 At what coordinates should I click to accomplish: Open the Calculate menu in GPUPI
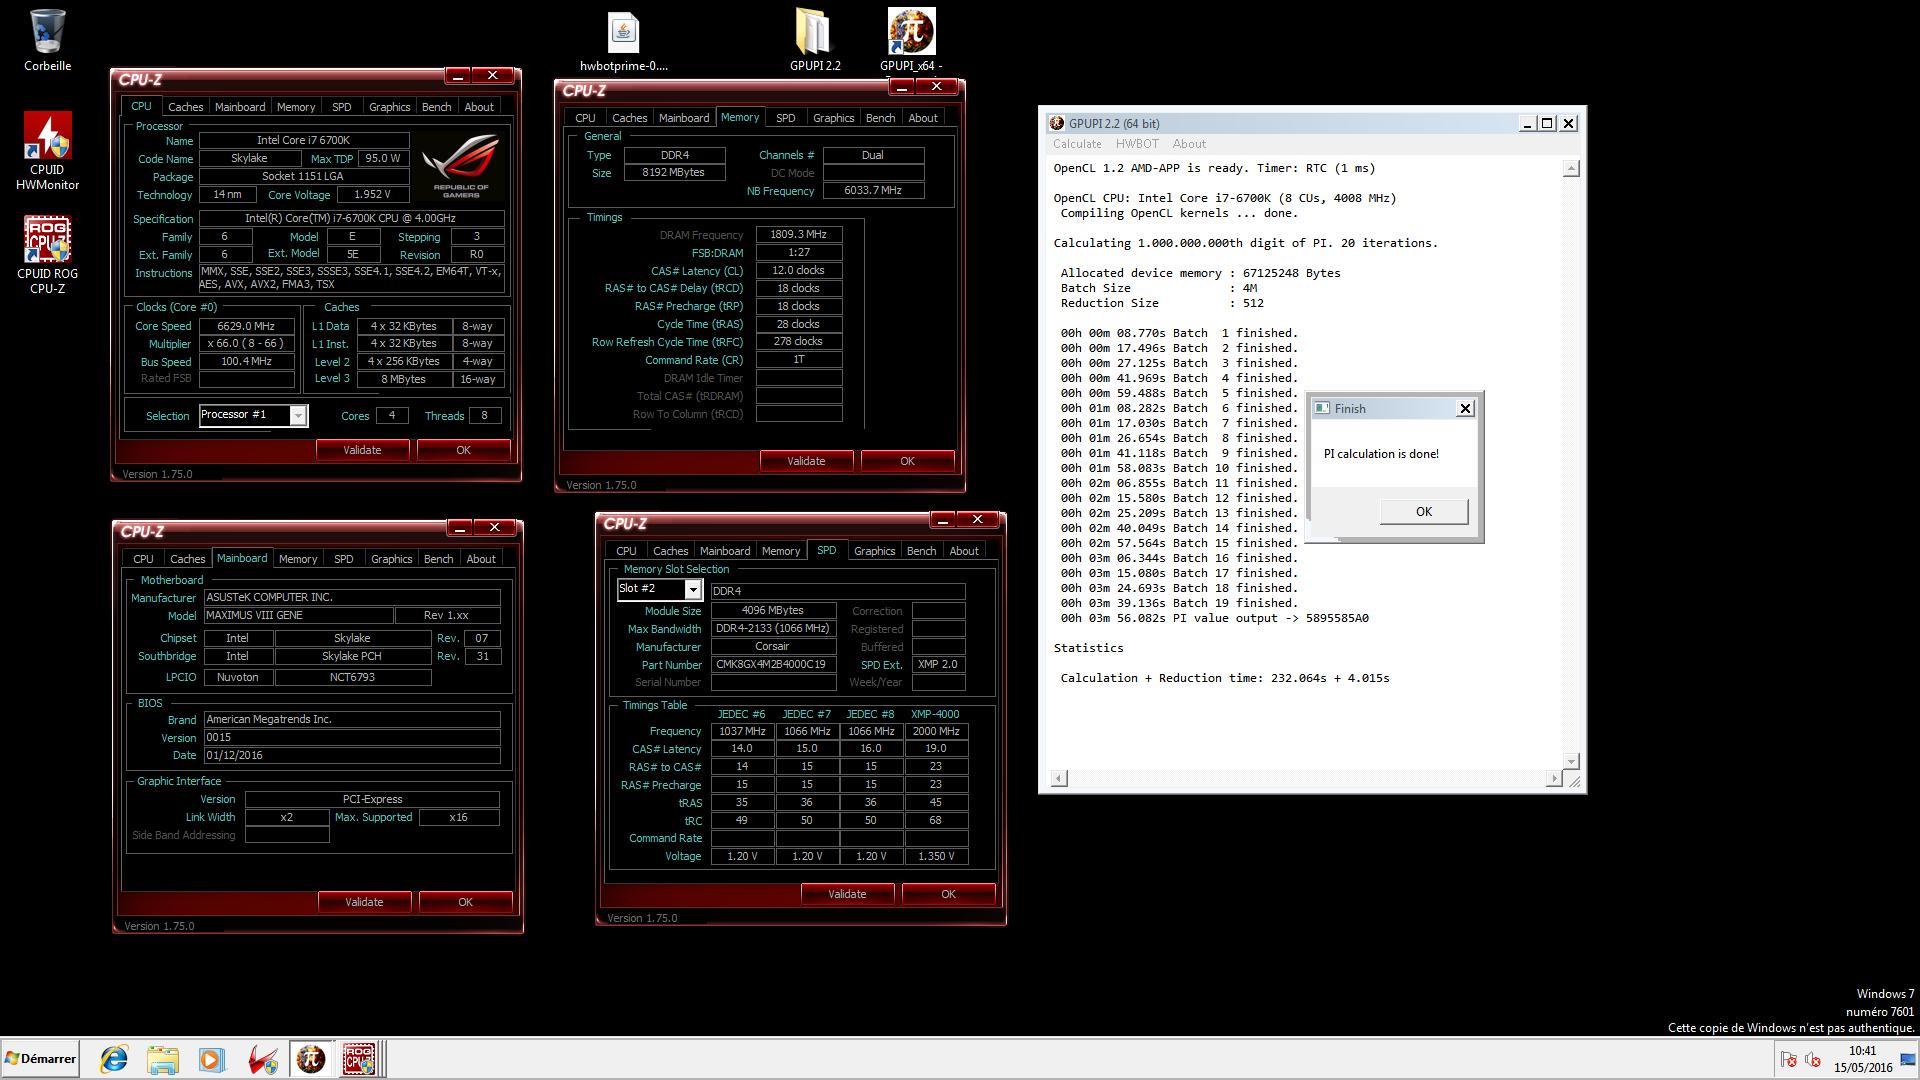[x=1077, y=144]
